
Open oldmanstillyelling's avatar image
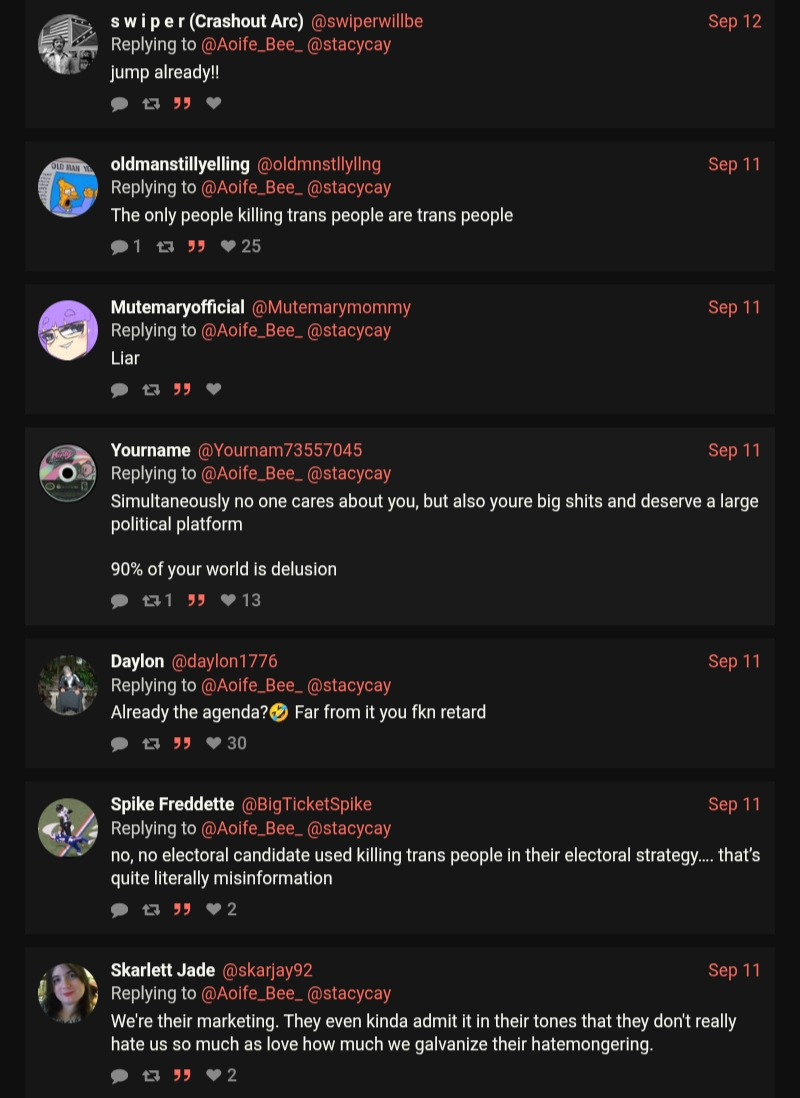tap(68, 187)
